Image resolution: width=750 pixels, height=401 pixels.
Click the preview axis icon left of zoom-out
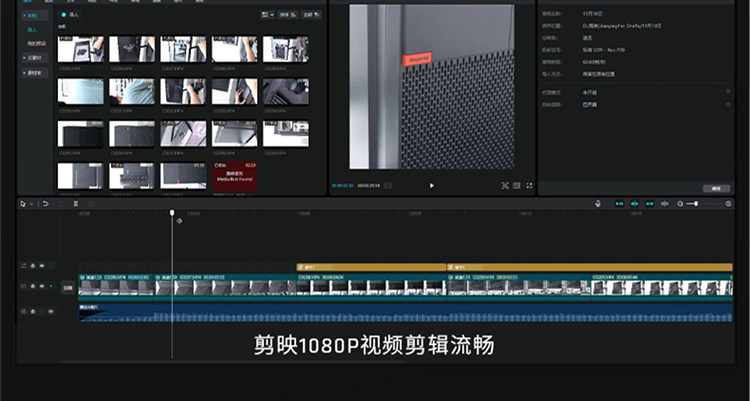tap(665, 204)
